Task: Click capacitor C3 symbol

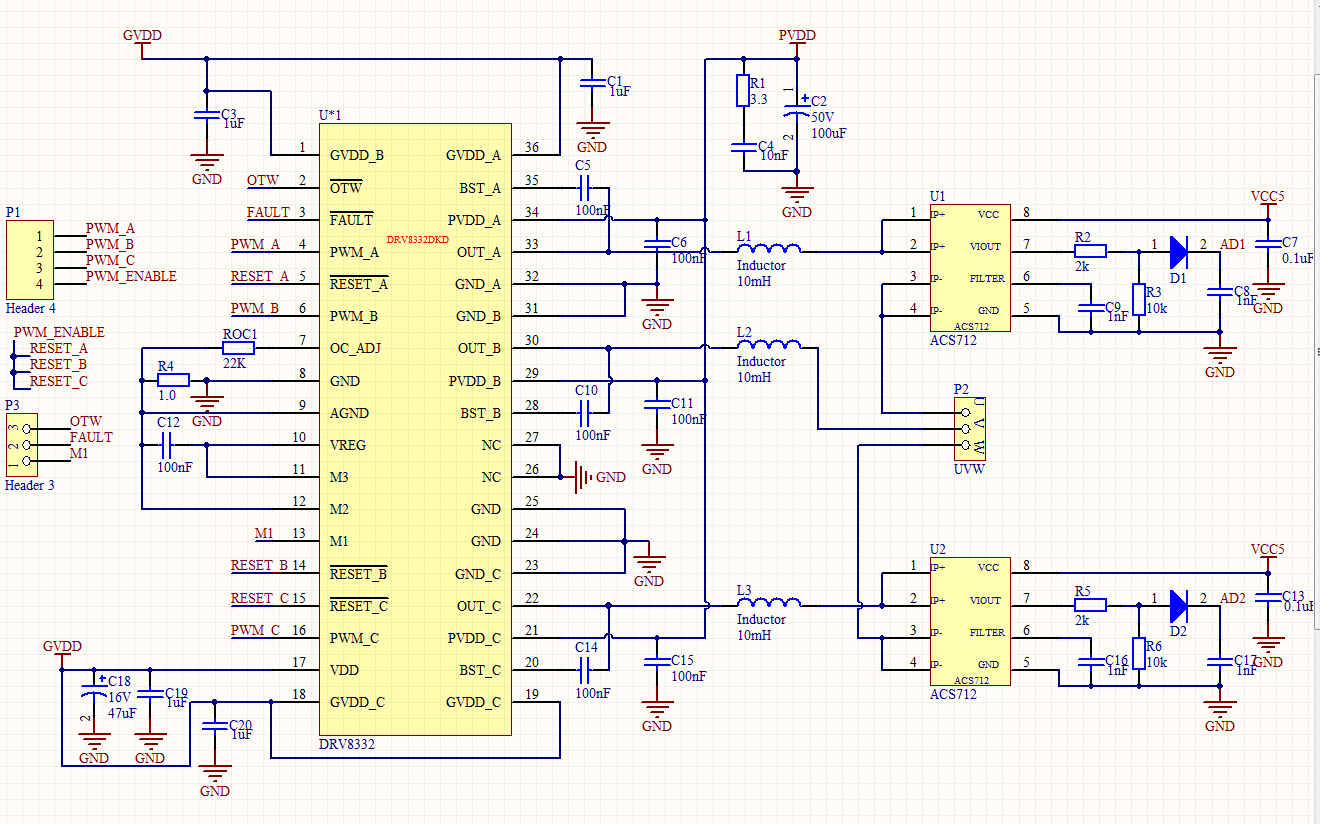Action: tap(207, 116)
